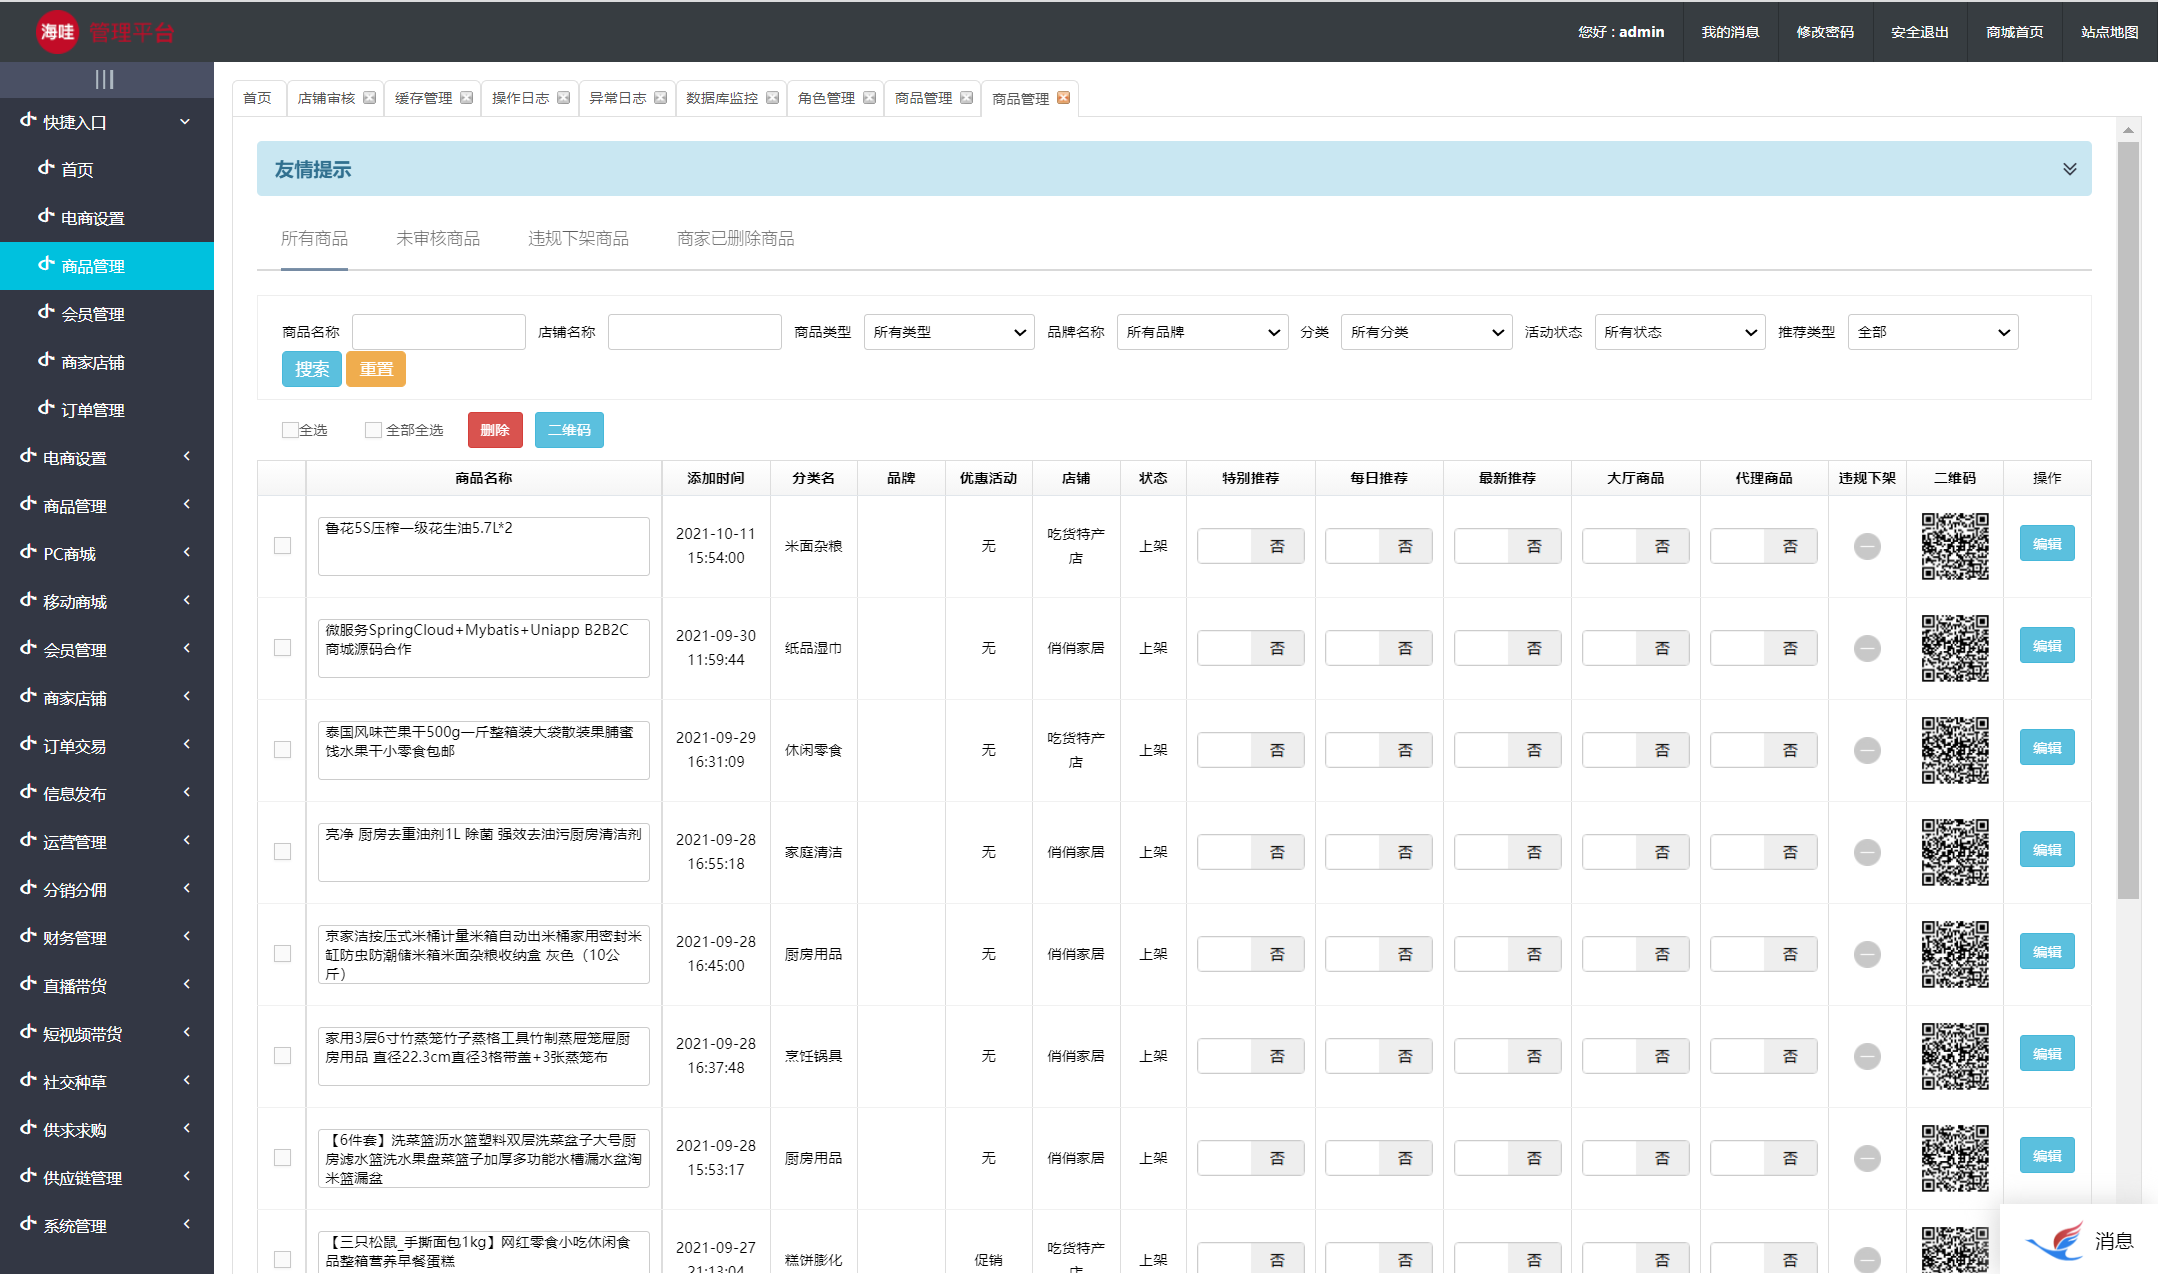This screenshot has width=2158, height=1274.
Task: Click the 店铺名称 search input
Action: pos(695,332)
